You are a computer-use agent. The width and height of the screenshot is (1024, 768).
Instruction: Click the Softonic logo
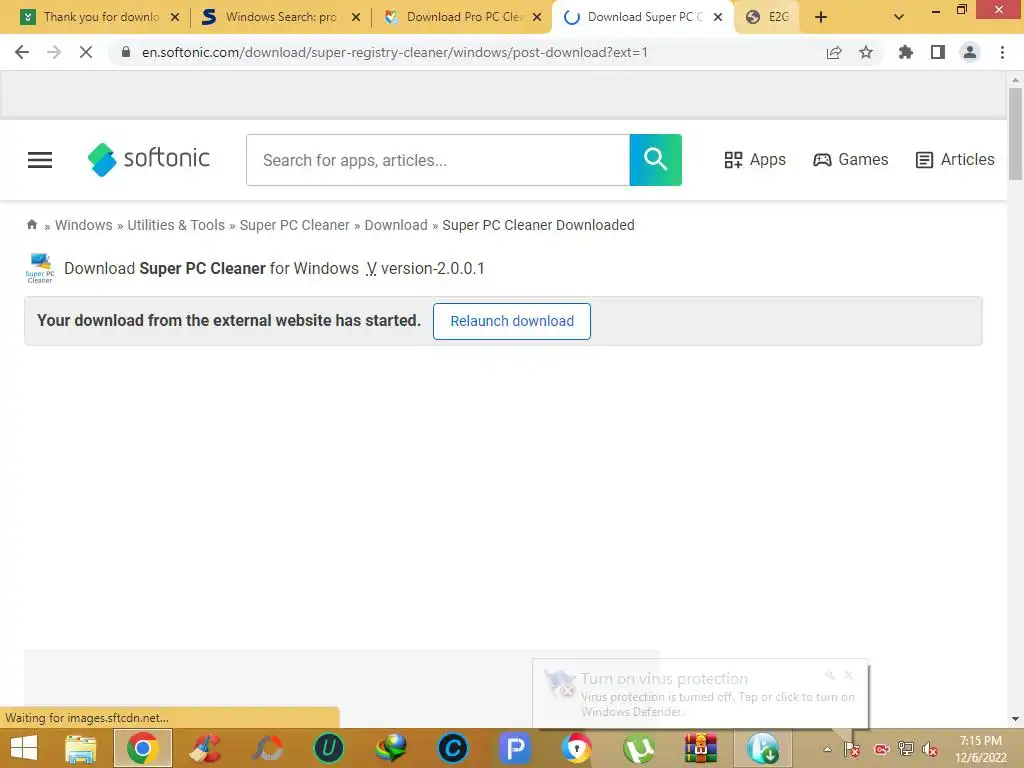149,159
